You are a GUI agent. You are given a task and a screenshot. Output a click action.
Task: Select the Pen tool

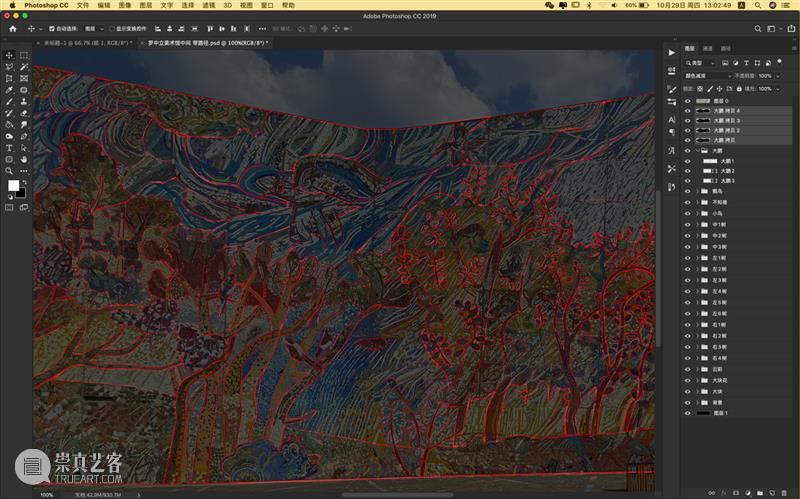click(24, 136)
